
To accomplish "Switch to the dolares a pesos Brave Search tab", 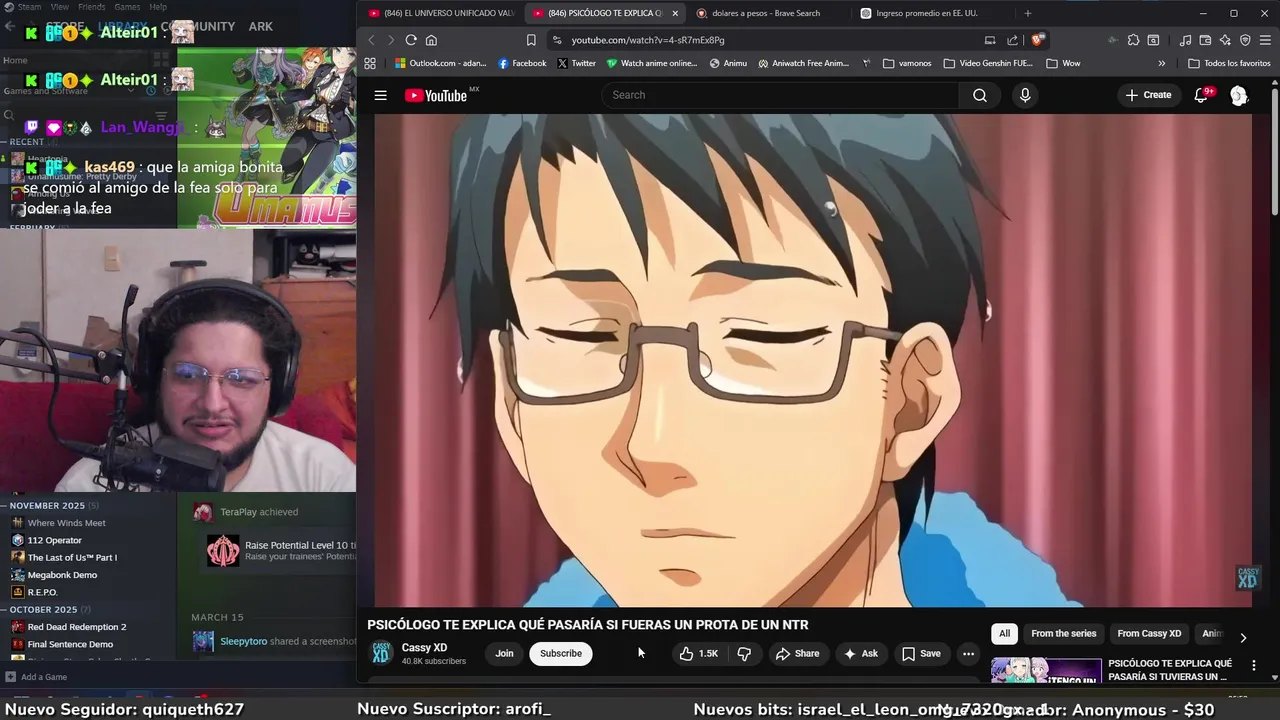I will click(766, 13).
